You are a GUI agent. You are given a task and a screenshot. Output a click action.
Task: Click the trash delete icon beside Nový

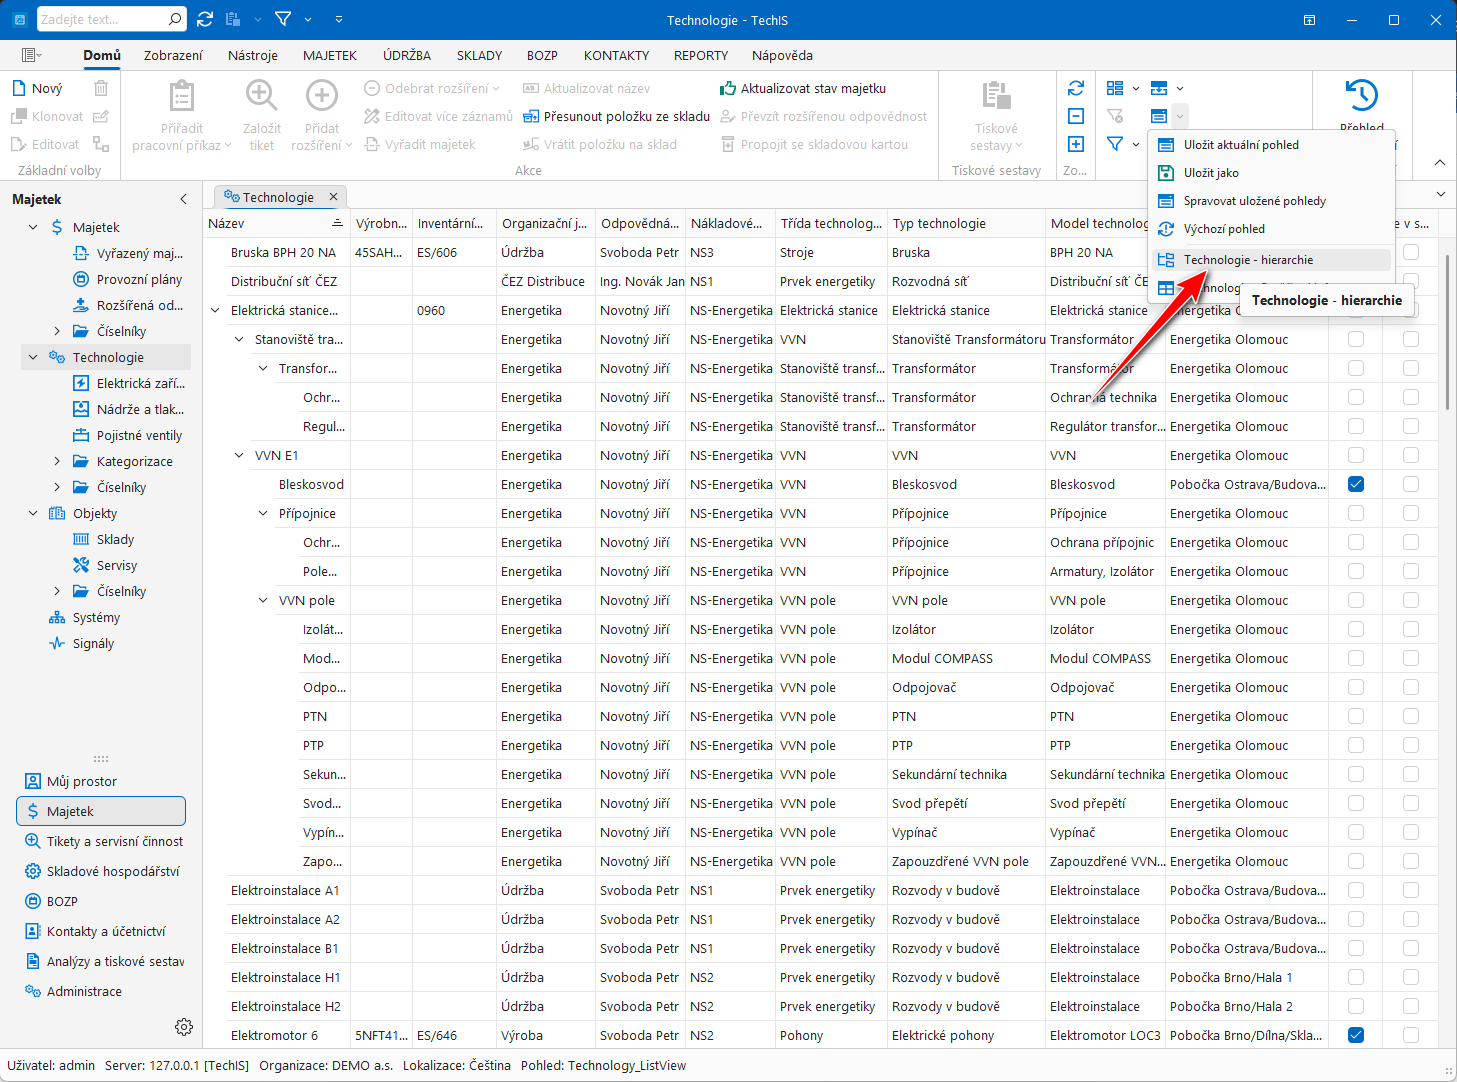tap(101, 88)
